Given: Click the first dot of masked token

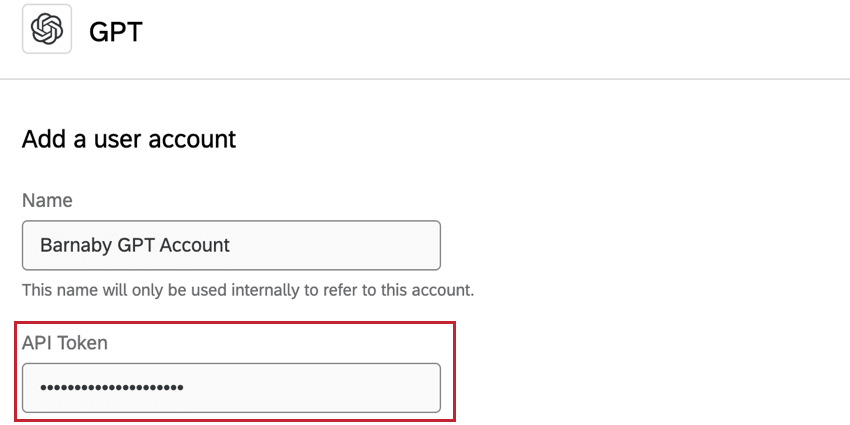Looking at the screenshot, I should coord(43,387).
